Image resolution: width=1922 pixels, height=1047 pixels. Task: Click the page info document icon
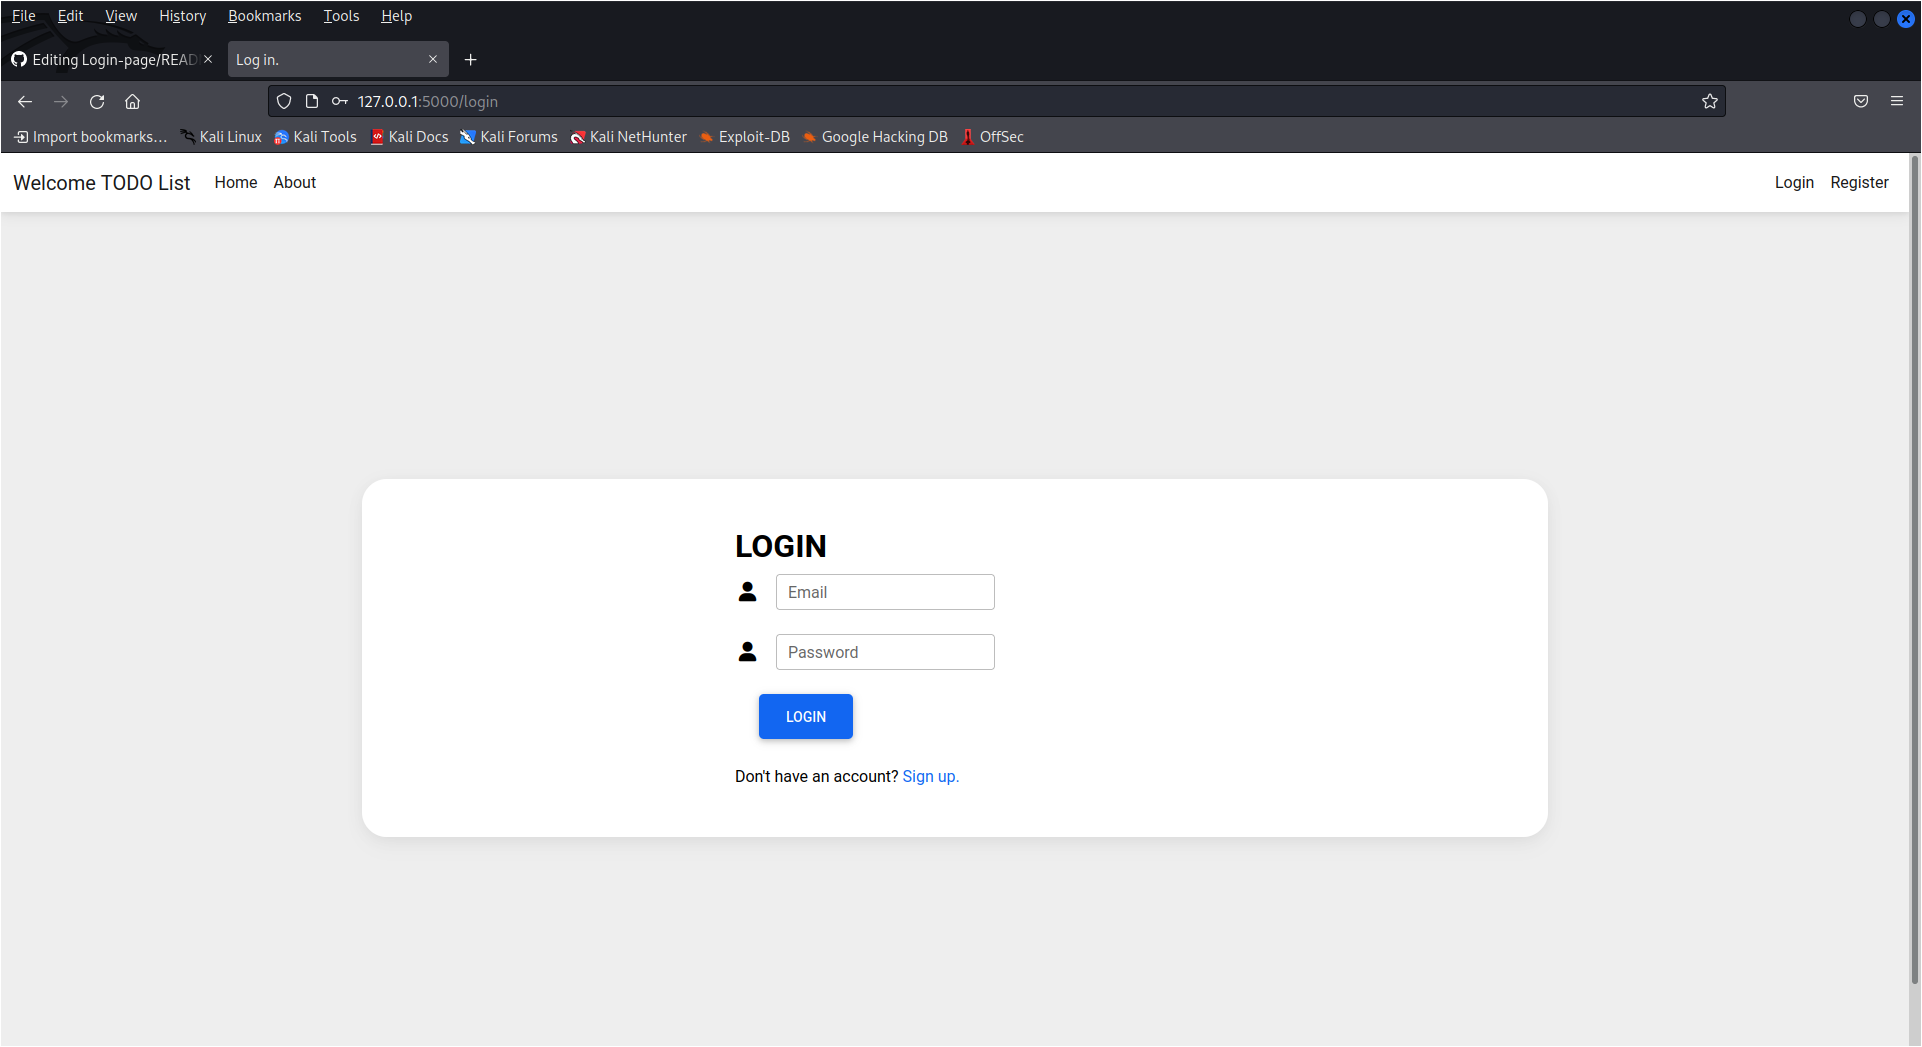point(312,101)
